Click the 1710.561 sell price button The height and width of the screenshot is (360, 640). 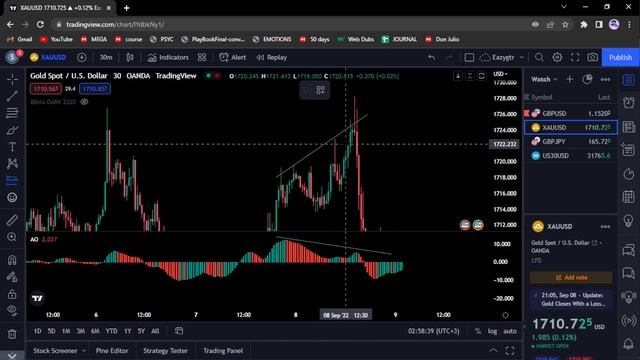click(x=45, y=89)
